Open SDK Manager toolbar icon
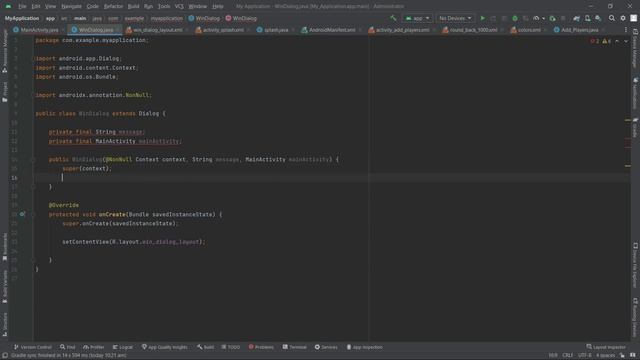The height and width of the screenshot is (360, 640). [598, 18]
